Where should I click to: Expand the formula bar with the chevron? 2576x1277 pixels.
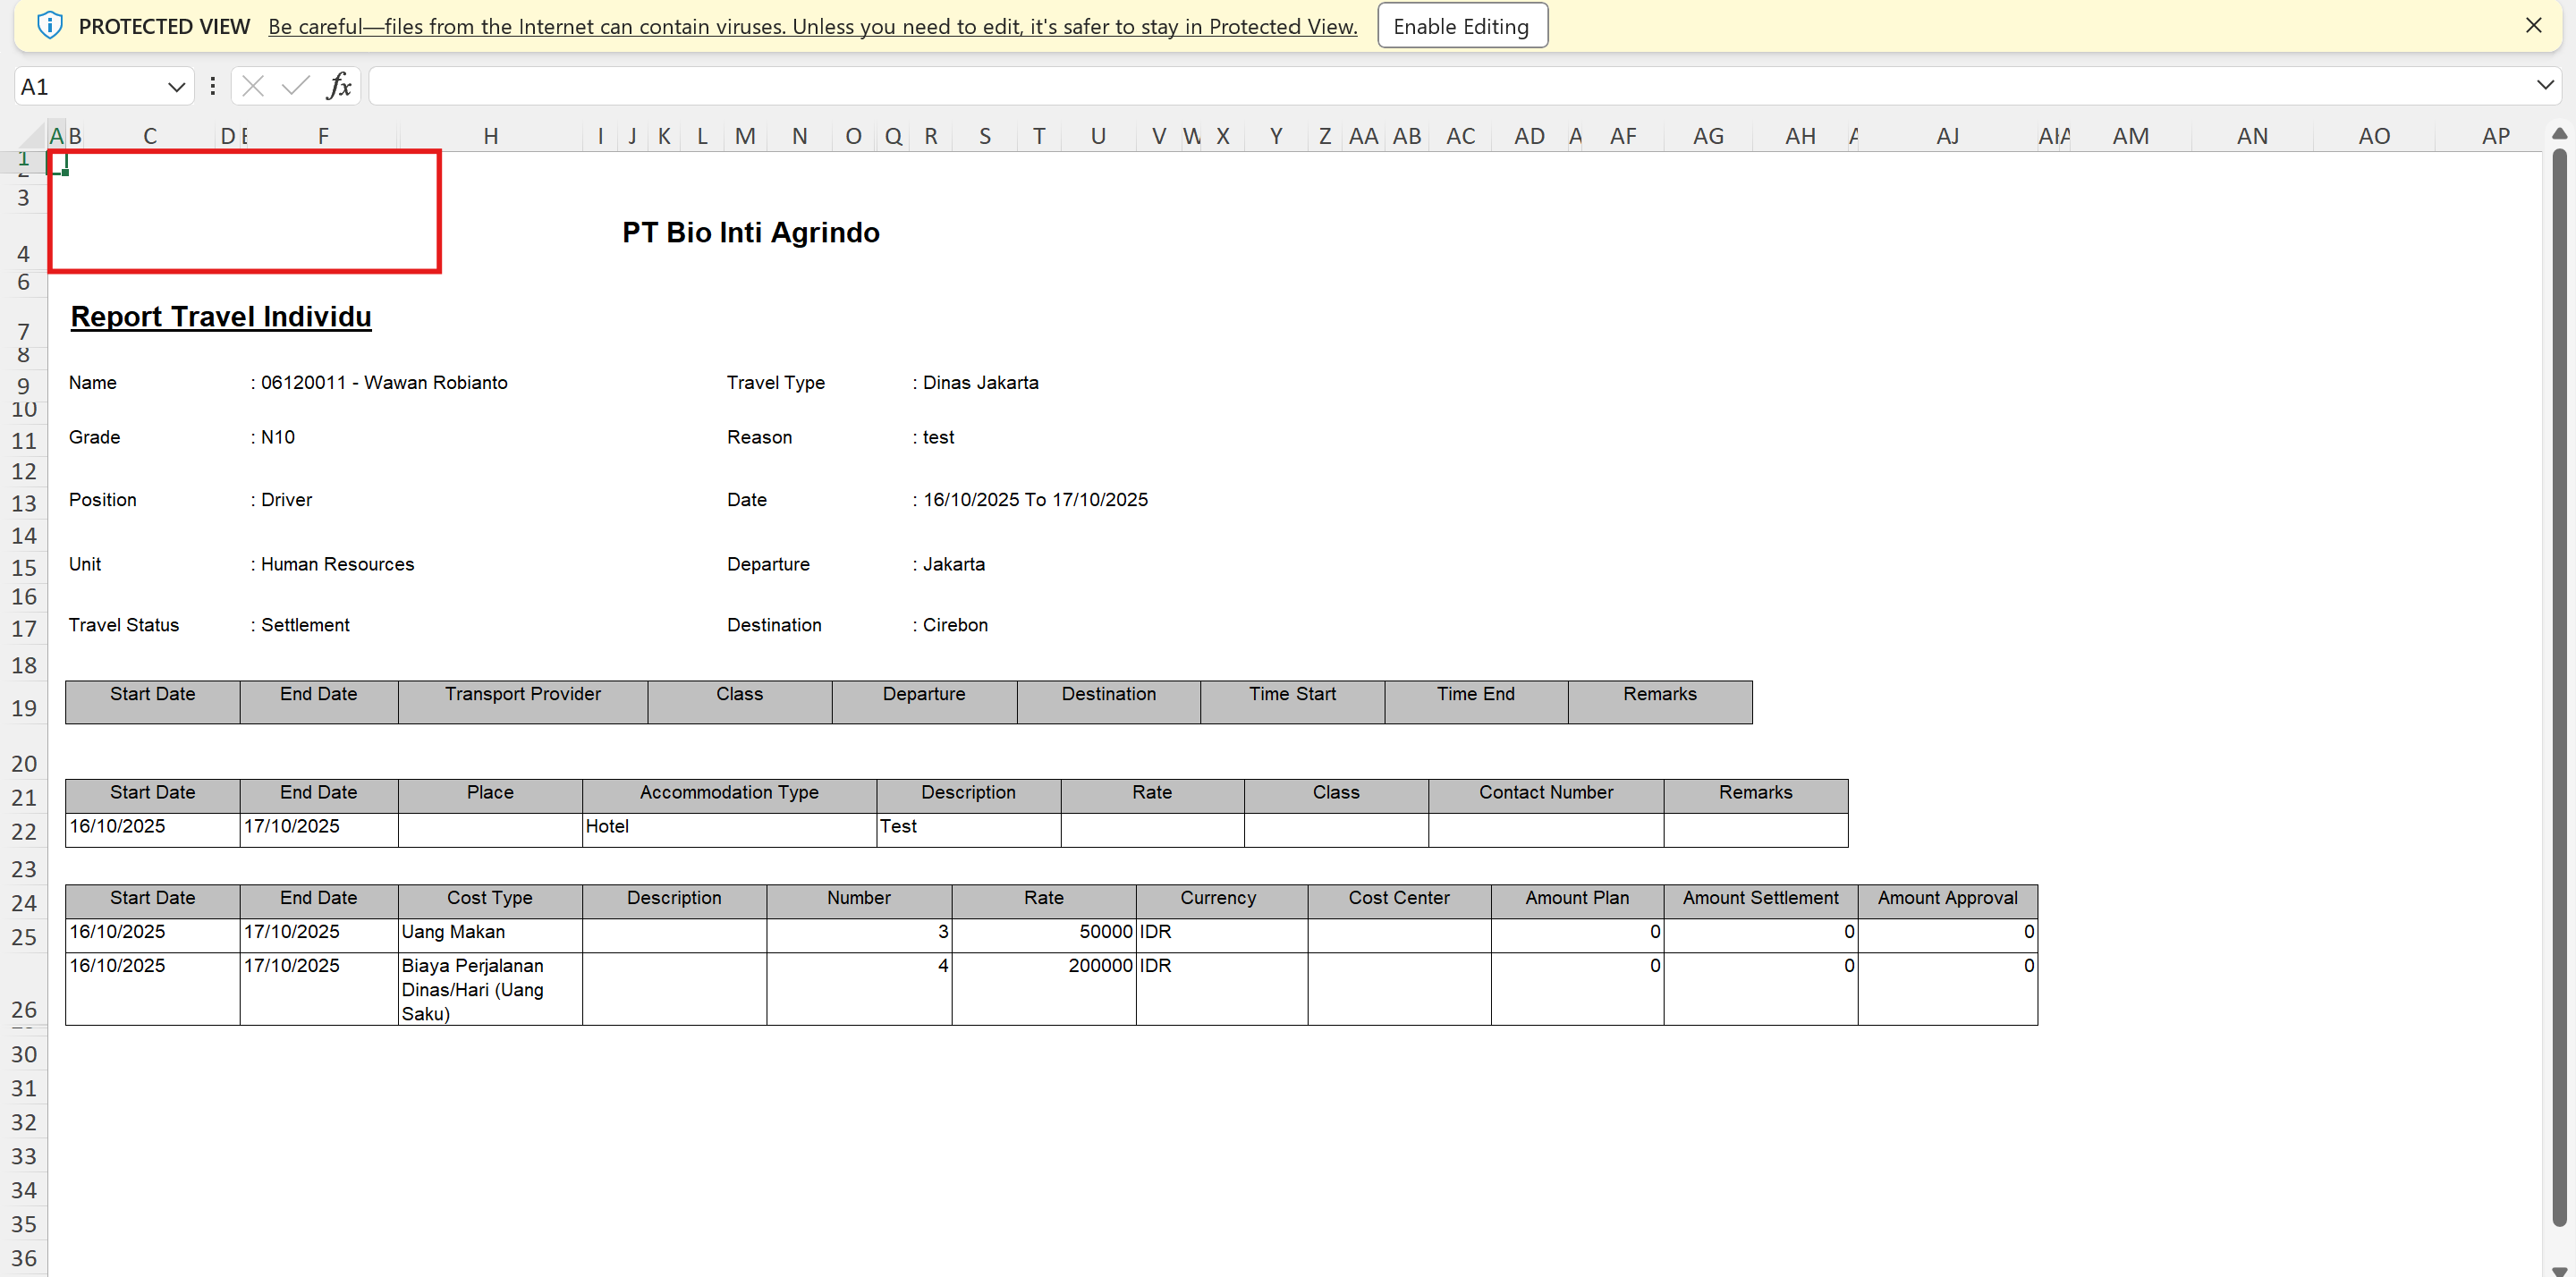pos(2545,86)
